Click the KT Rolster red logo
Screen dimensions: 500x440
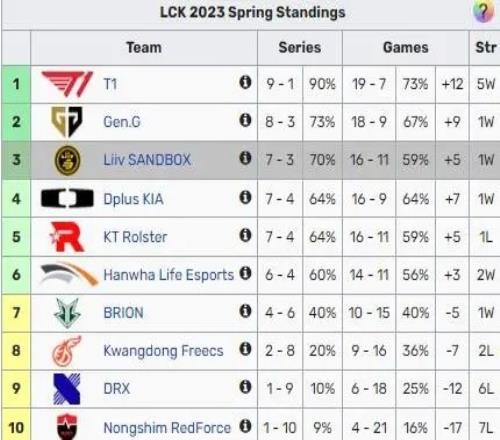(67, 236)
